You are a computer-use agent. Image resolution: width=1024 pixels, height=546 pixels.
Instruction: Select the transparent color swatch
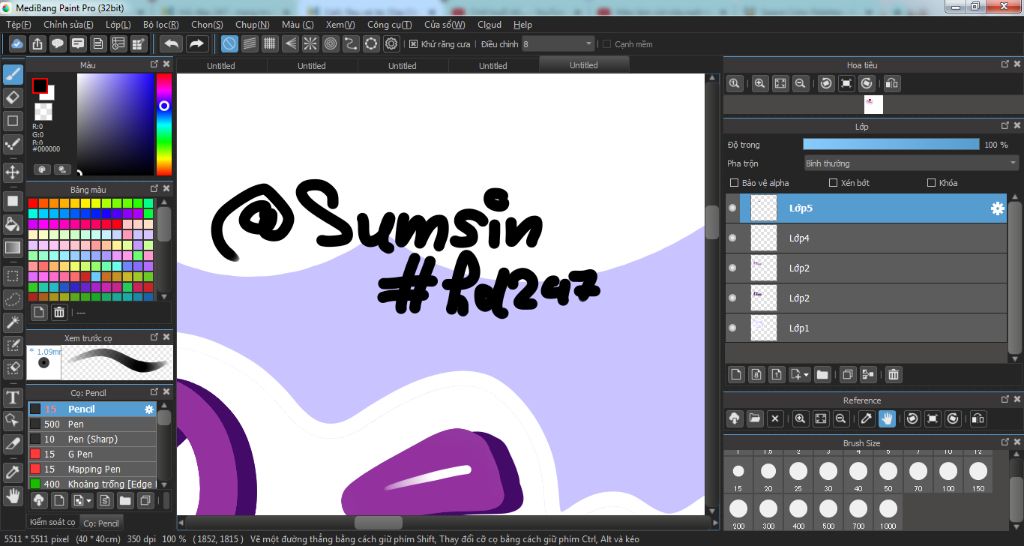pyautogui.click(x=43, y=111)
